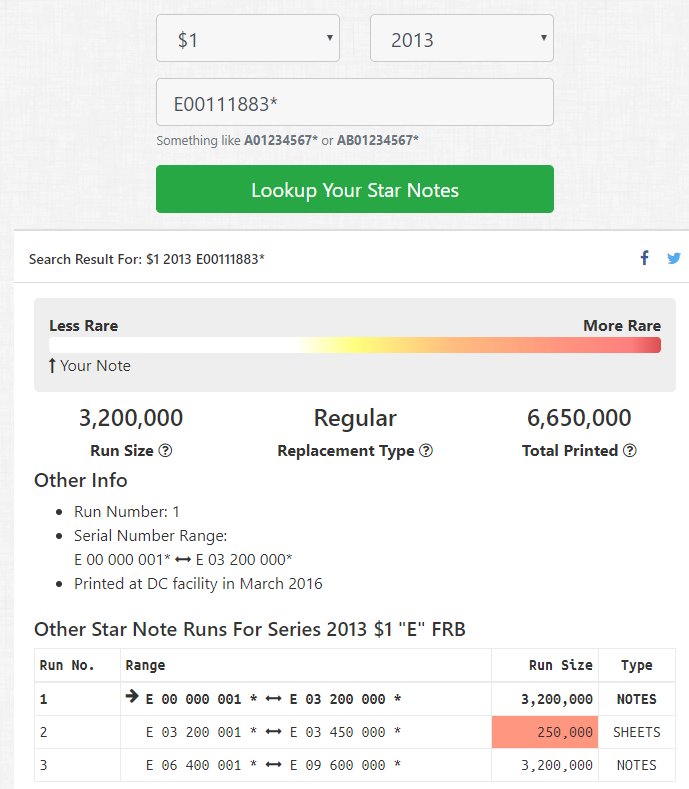Click the current-run arrow icon in row 1
Screen dimensions: 689x789
[132, 696]
